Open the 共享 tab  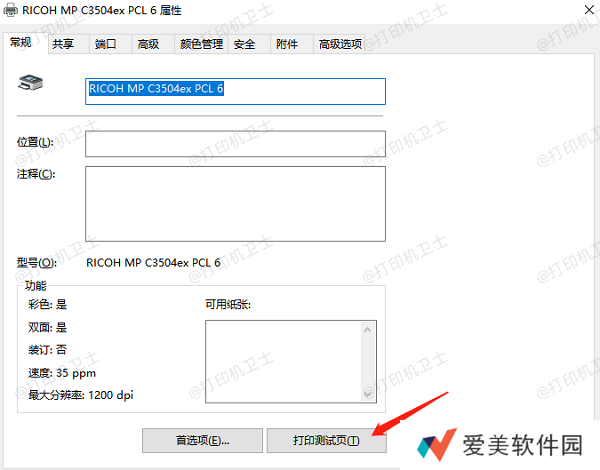tap(63, 44)
